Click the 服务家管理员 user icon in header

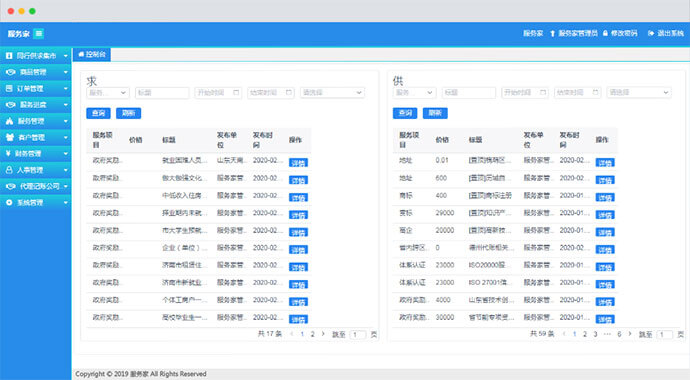tap(553, 33)
